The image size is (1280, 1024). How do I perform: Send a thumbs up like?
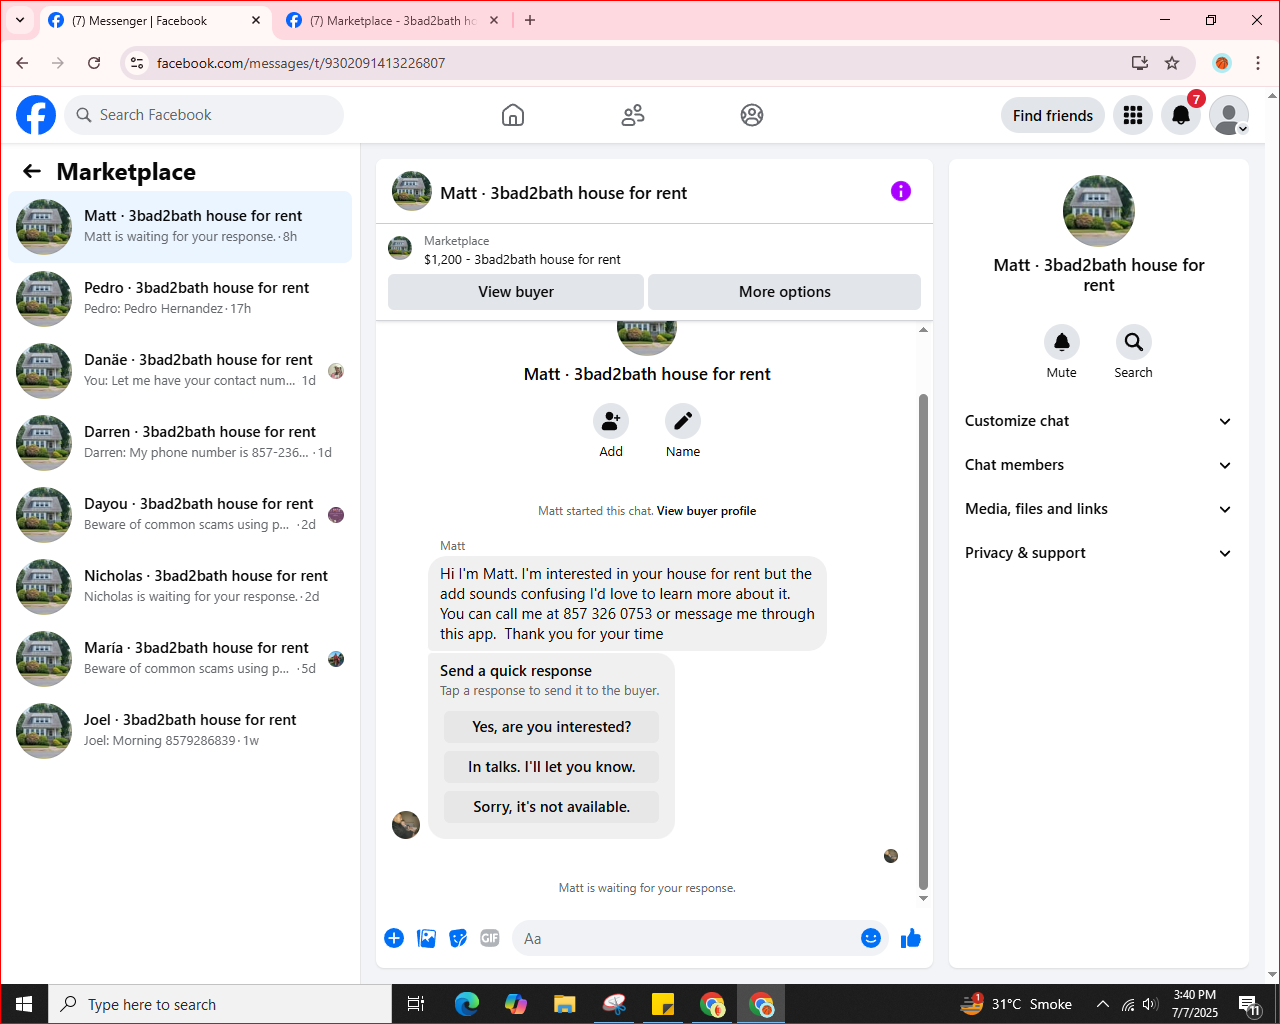click(x=911, y=938)
